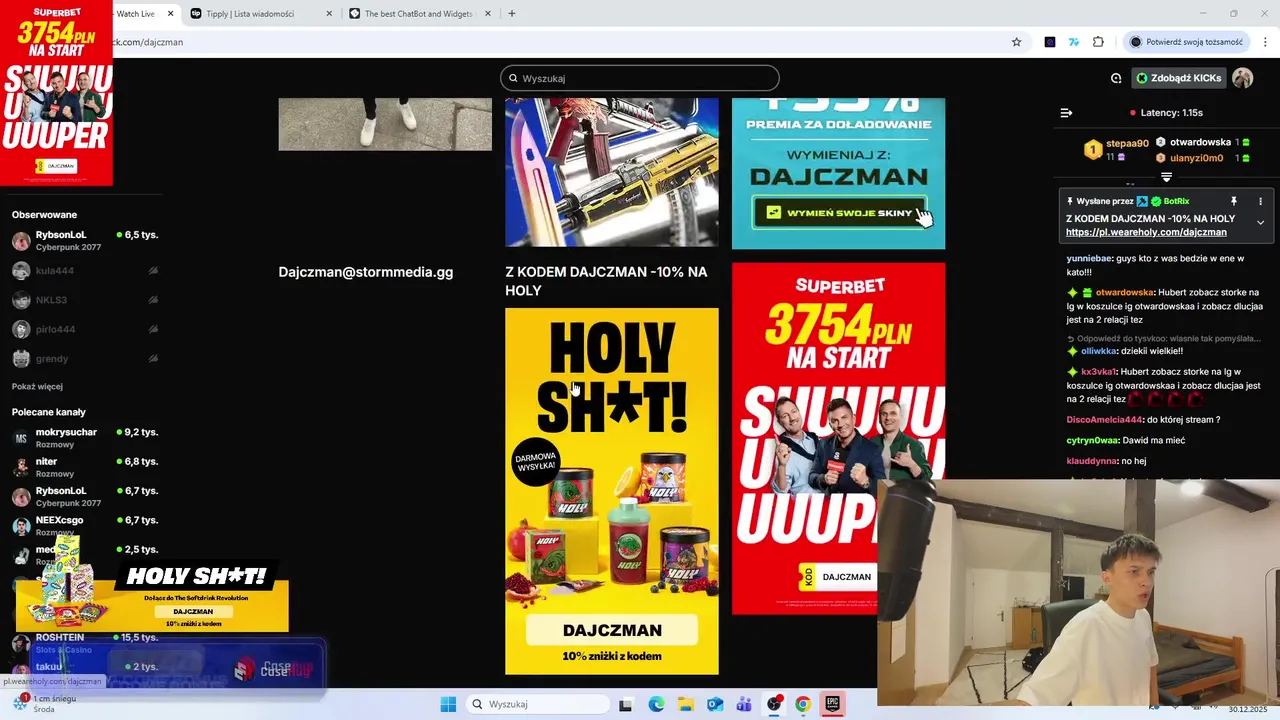The width and height of the screenshot is (1280, 720).
Task: Open OBS Studio from the taskbar
Action: pos(773,704)
